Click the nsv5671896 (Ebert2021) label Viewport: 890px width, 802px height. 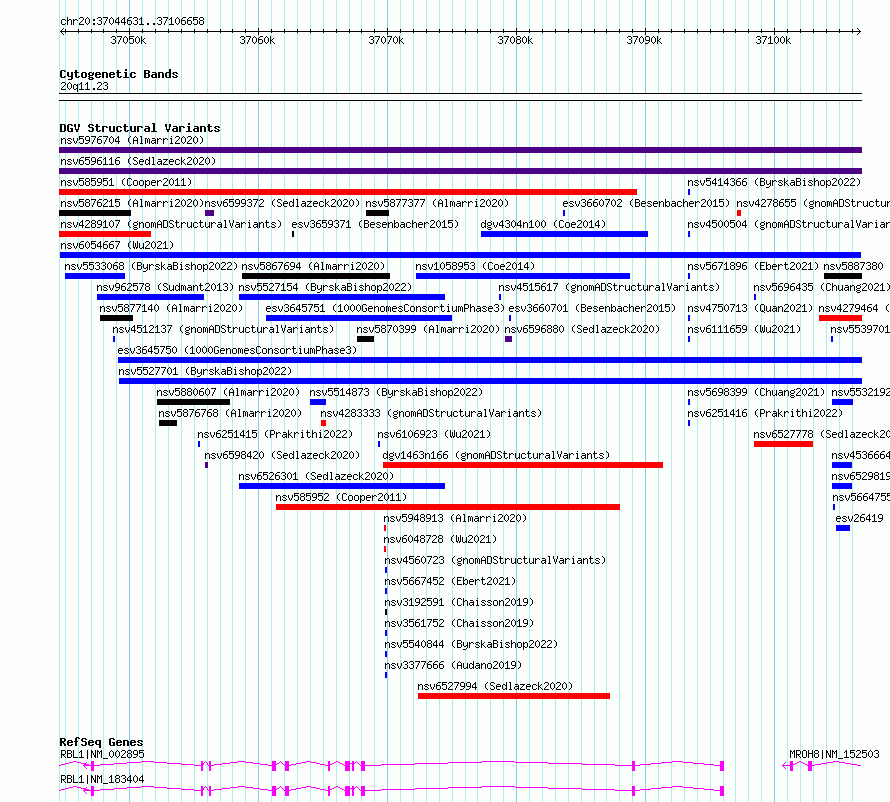click(x=753, y=266)
